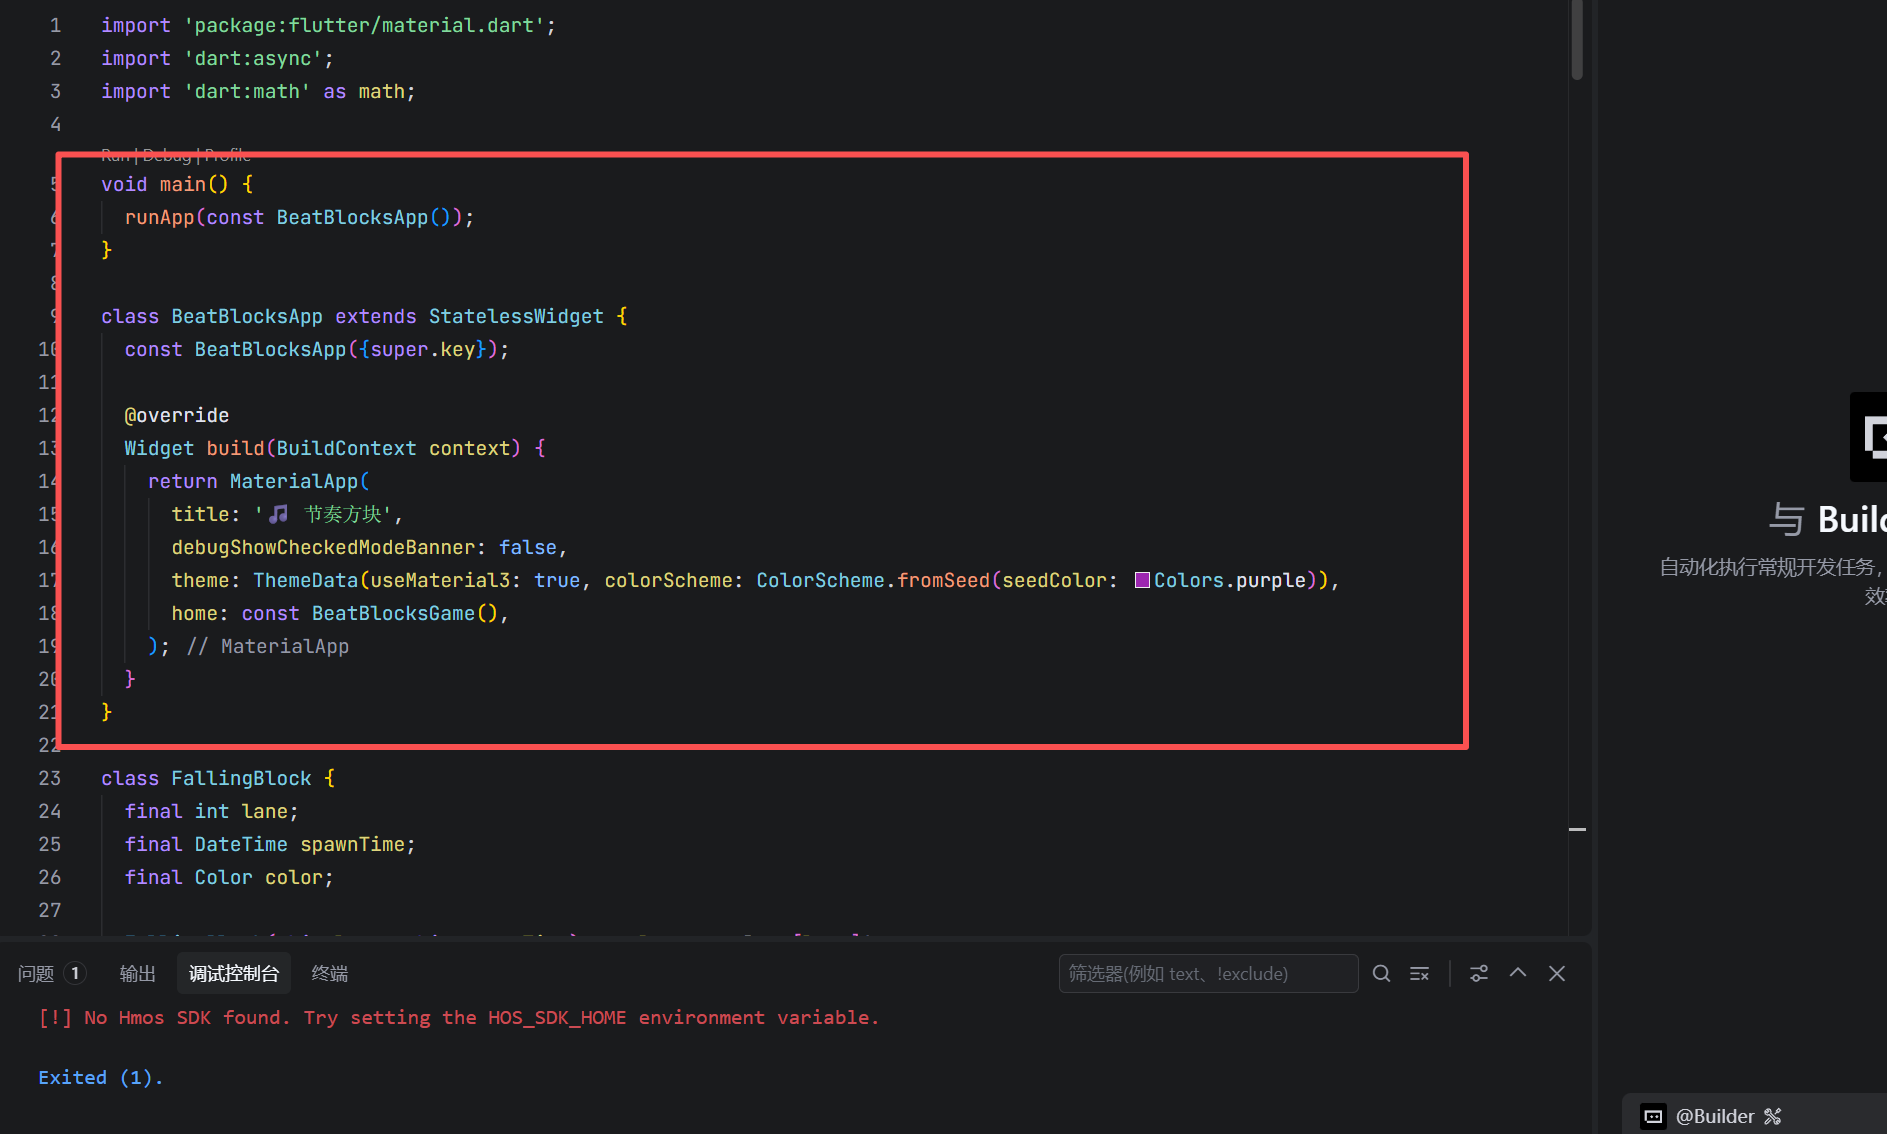Focus the 筛选器 filter input field

coord(1208,973)
